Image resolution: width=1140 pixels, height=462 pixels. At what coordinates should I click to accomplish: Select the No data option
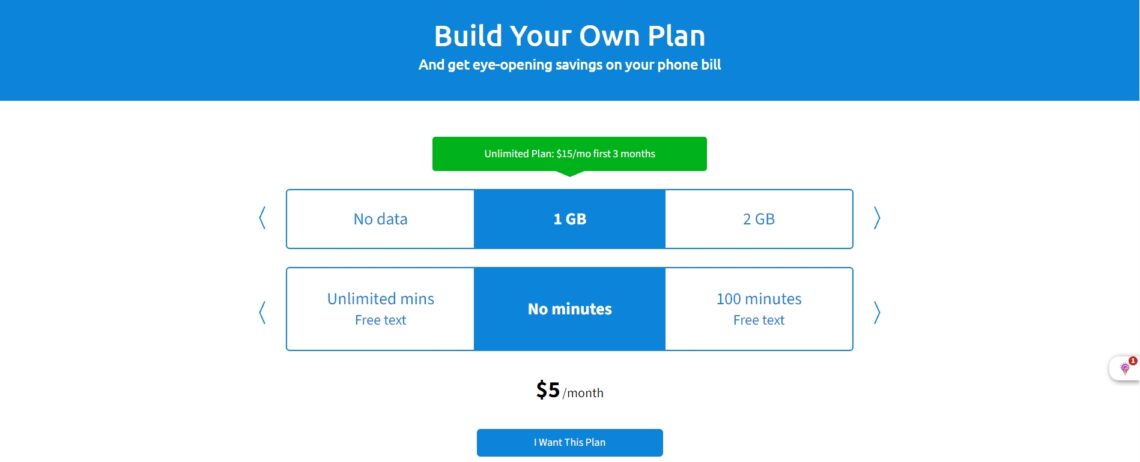[380, 219]
